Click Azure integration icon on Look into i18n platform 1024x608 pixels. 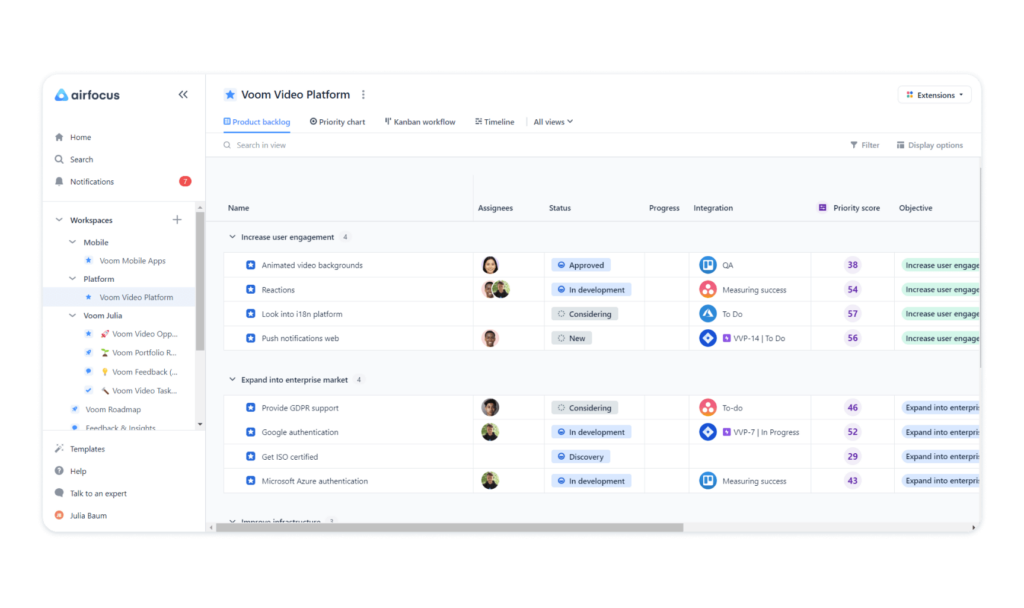(707, 314)
